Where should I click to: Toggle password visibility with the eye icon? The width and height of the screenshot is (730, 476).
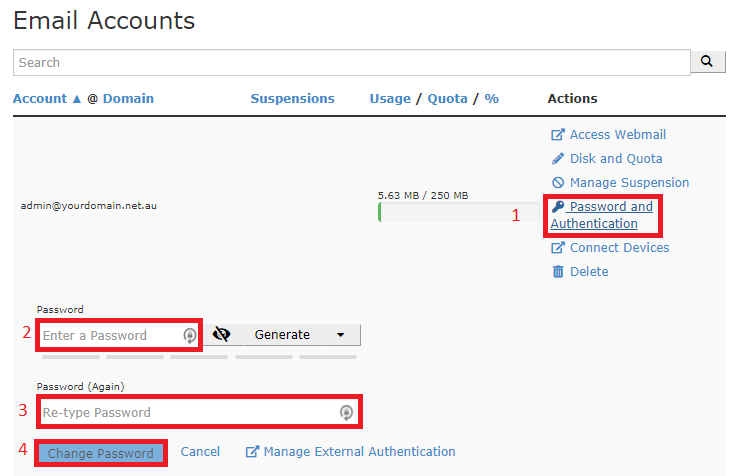click(x=222, y=335)
